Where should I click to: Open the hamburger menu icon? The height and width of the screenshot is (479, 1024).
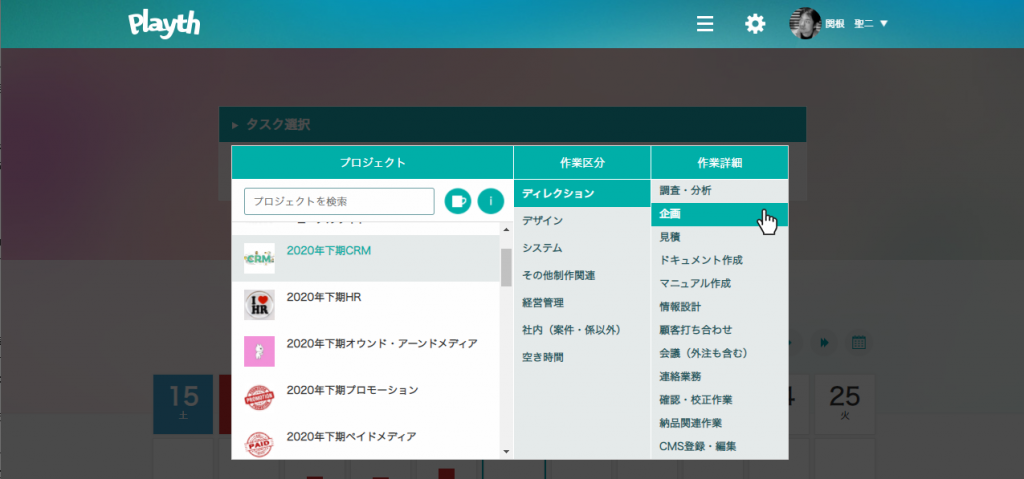click(705, 24)
